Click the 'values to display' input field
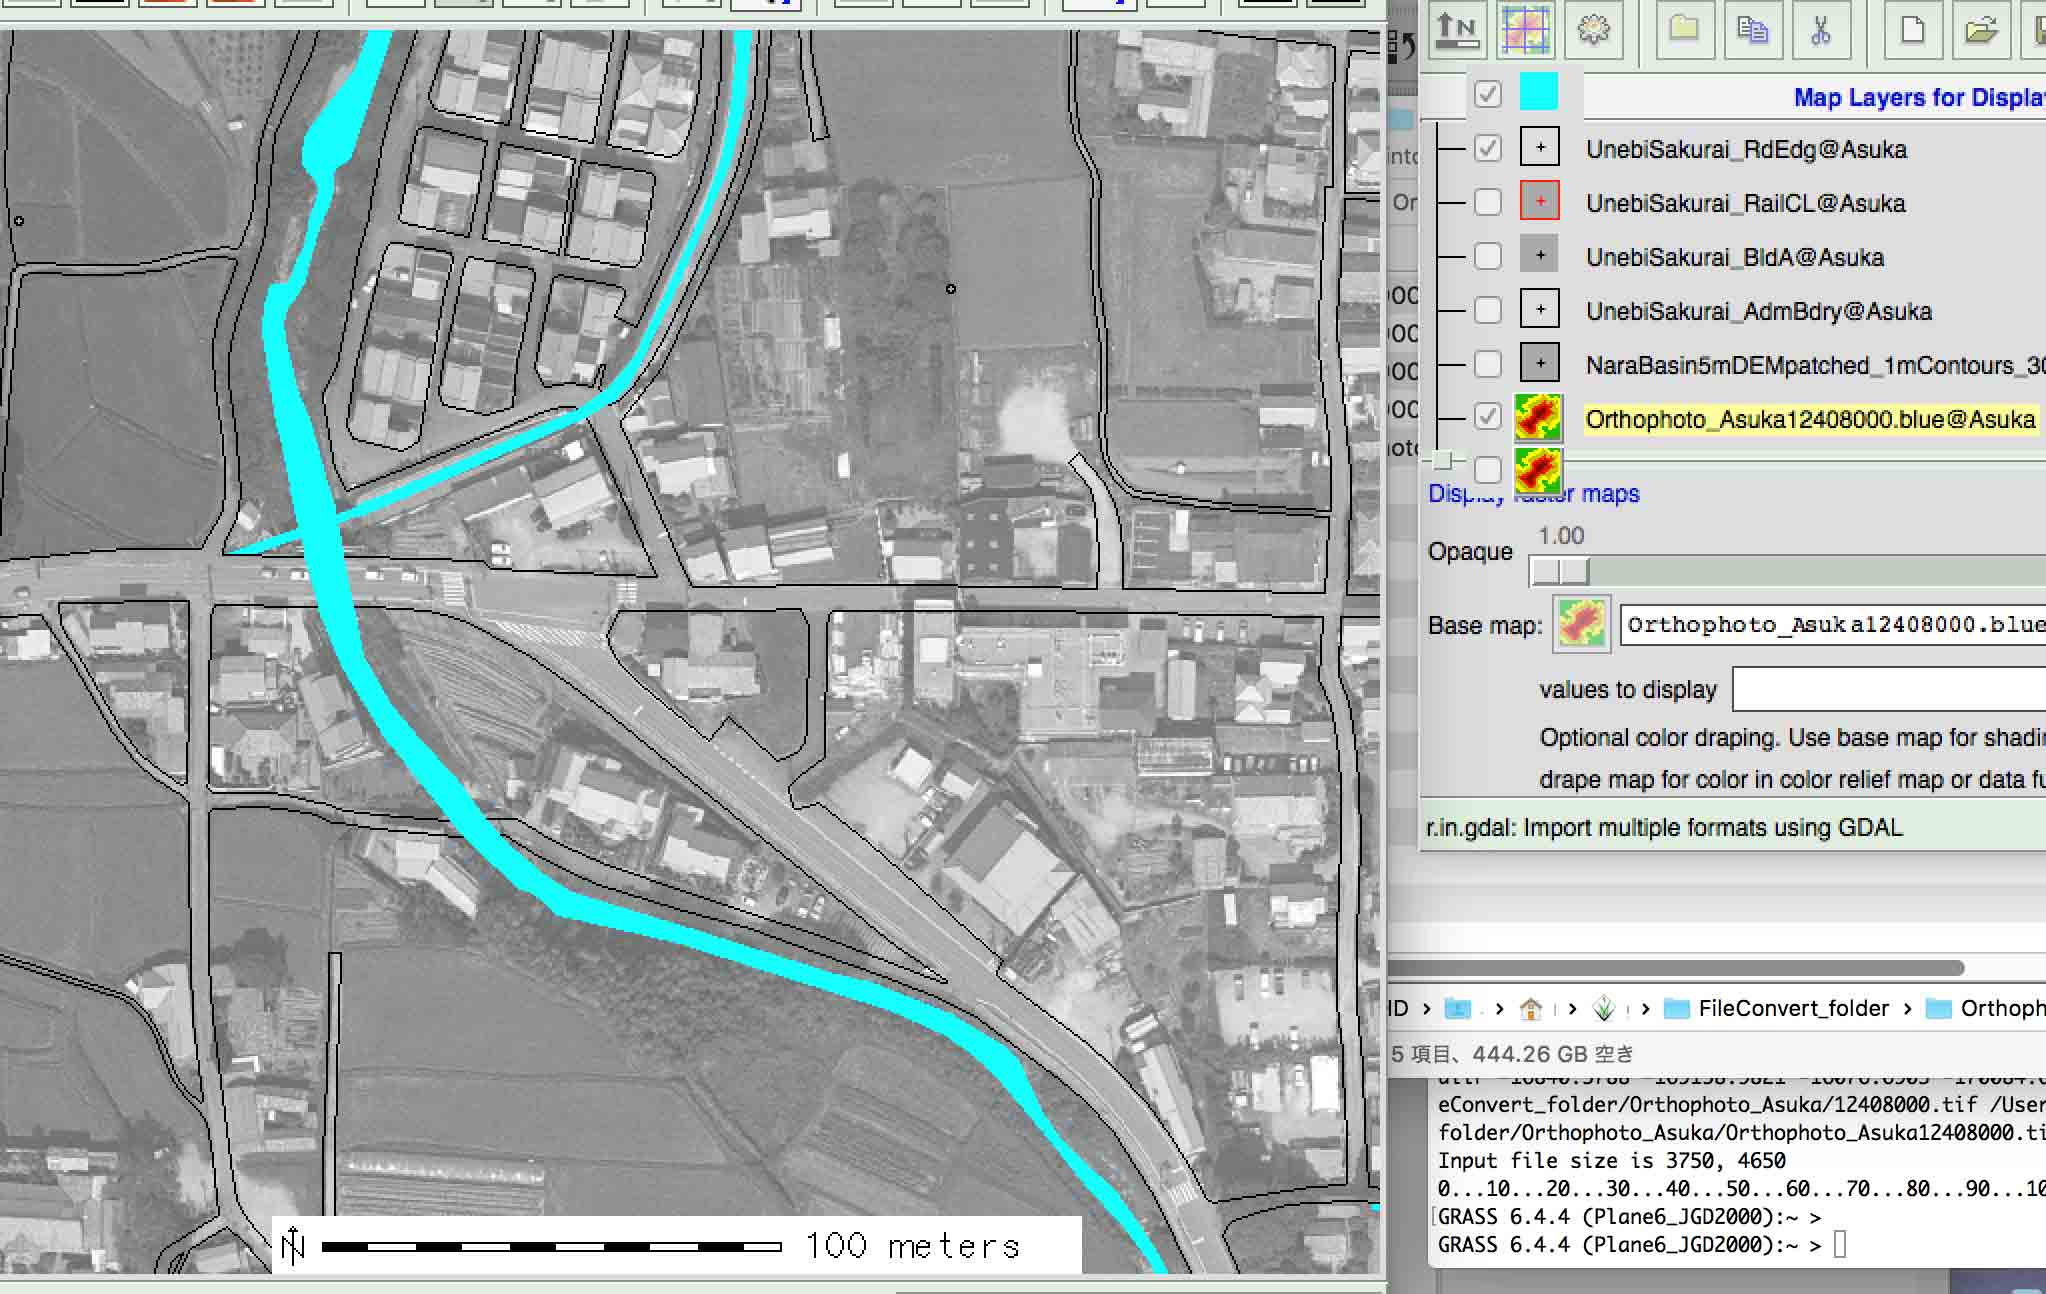Screen dimensions: 2046x1294 [1889, 689]
